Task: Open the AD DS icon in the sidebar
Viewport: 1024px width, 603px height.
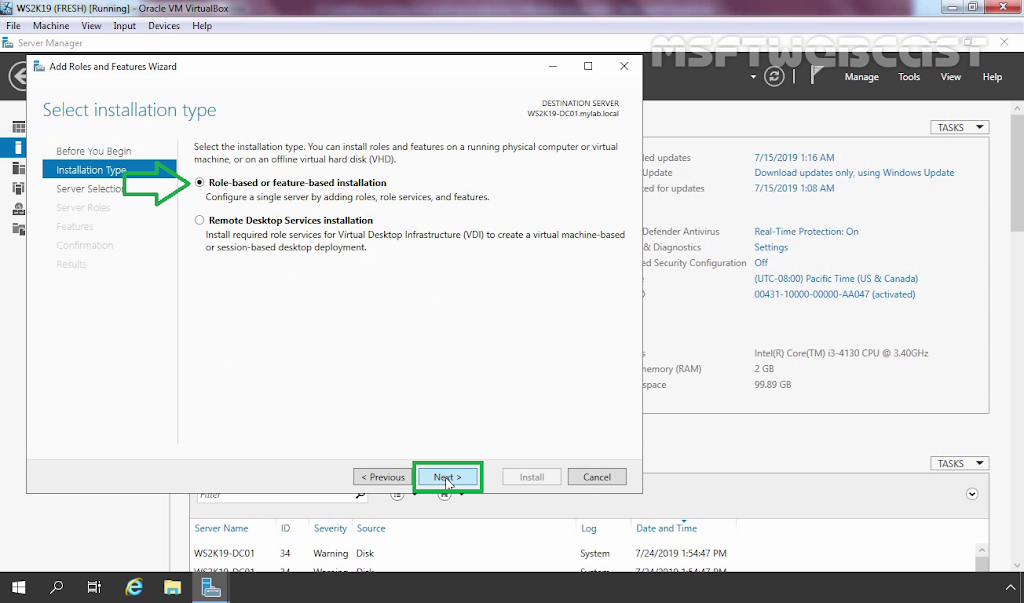Action: tap(19, 189)
